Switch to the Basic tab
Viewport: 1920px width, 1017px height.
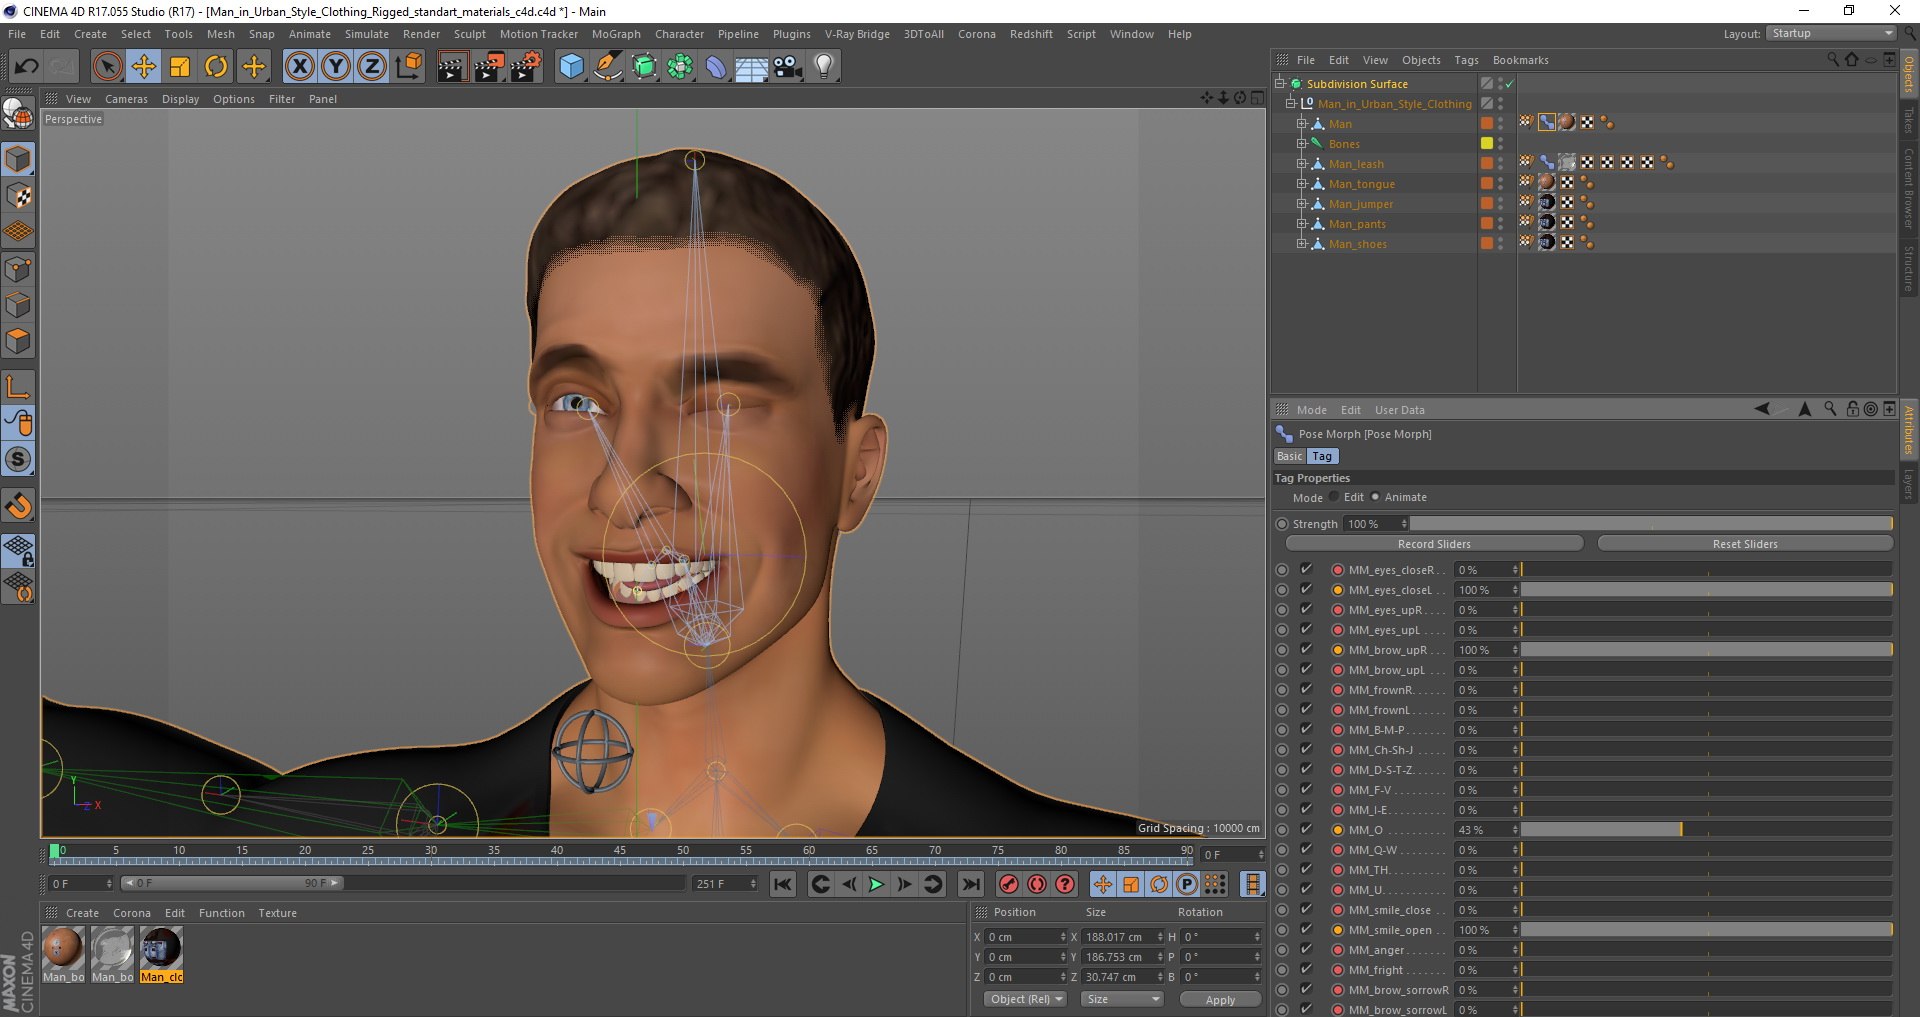pos(1289,456)
